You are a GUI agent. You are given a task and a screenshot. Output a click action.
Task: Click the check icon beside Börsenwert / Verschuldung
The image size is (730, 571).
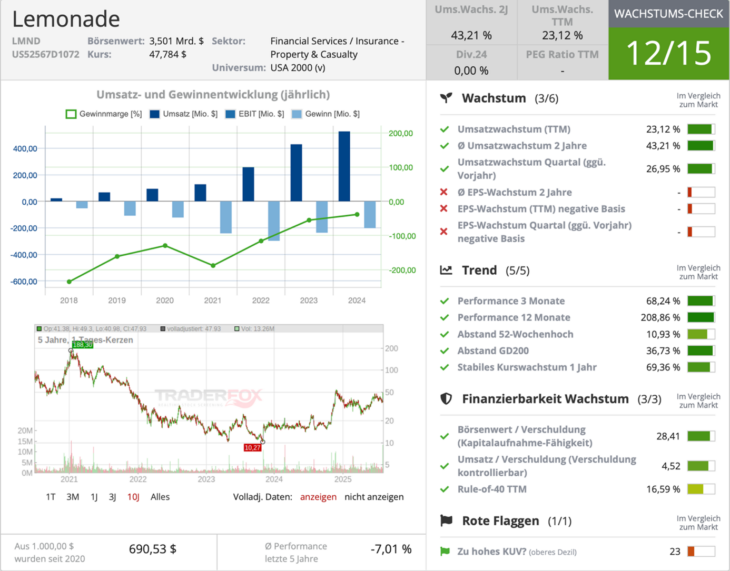tap(444, 436)
